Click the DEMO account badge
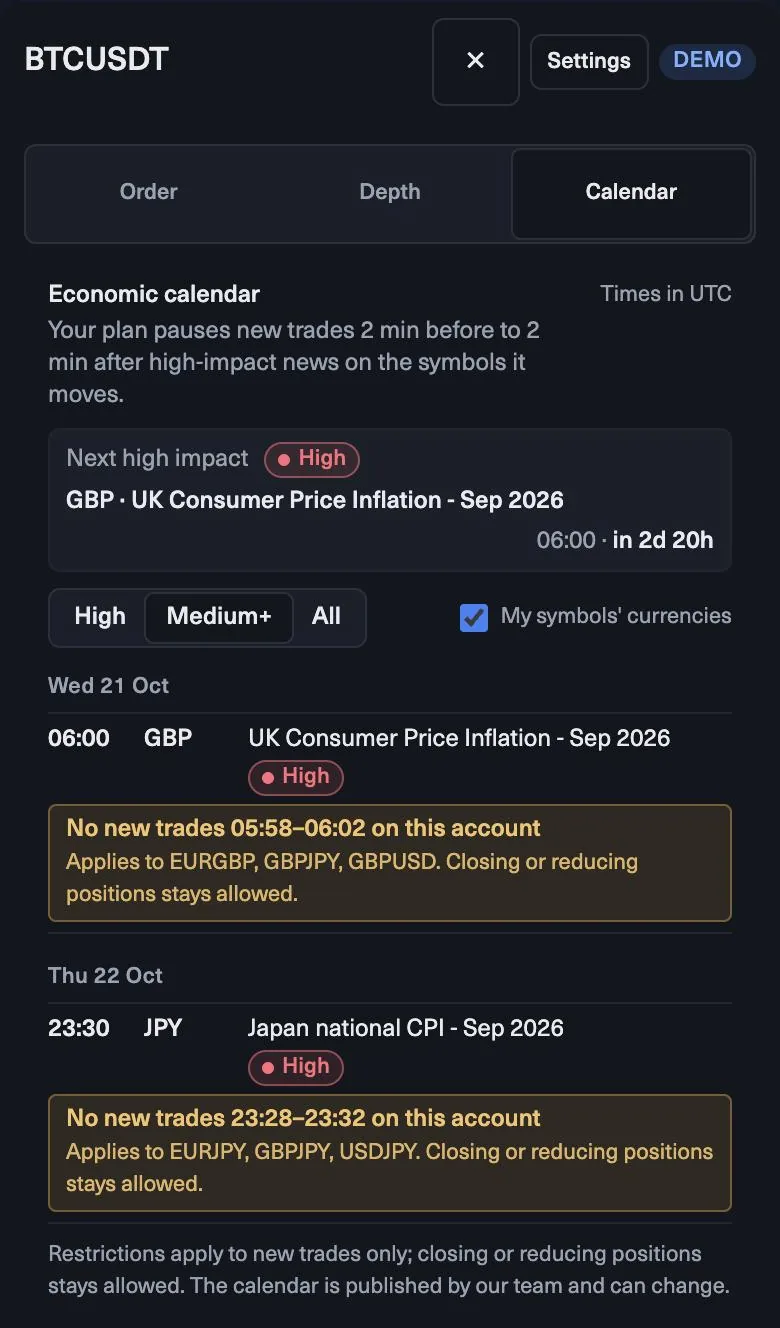The width and height of the screenshot is (780, 1328). pos(707,60)
